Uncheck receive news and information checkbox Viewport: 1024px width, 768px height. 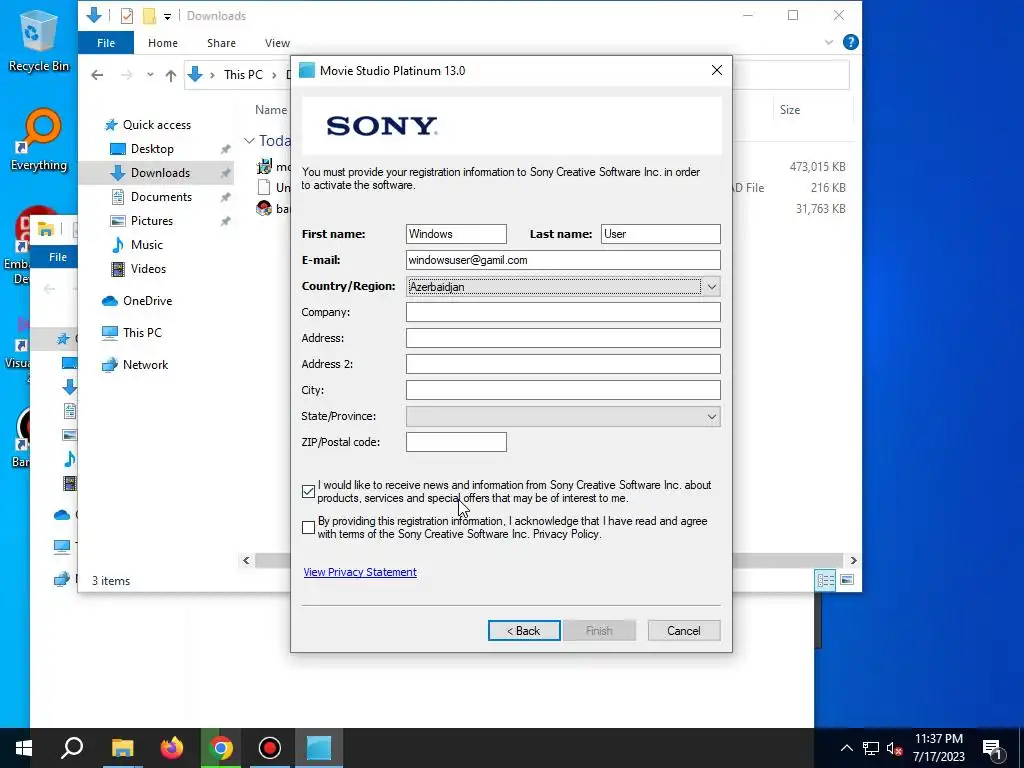308,492
